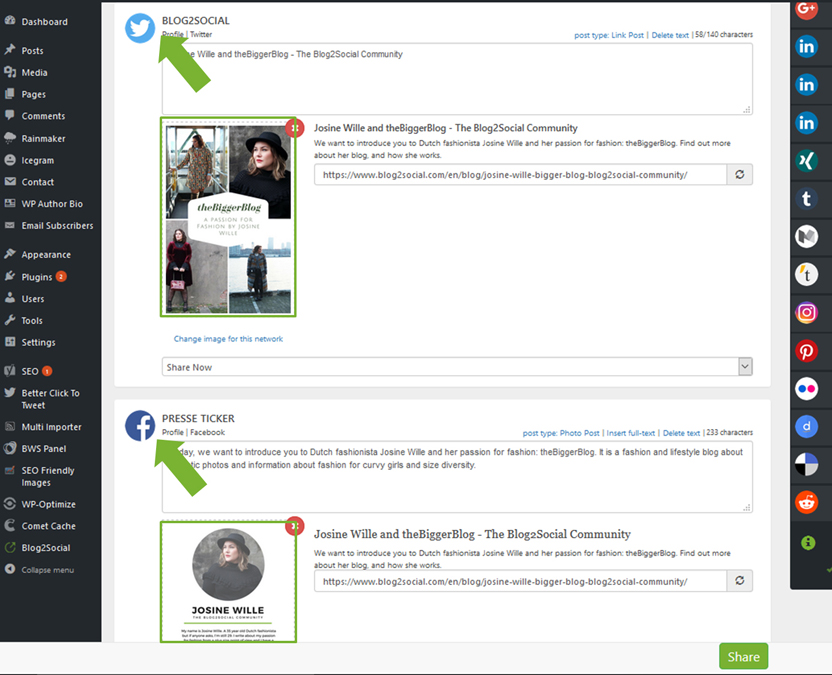Click into the Twitter post text area

click(457, 79)
